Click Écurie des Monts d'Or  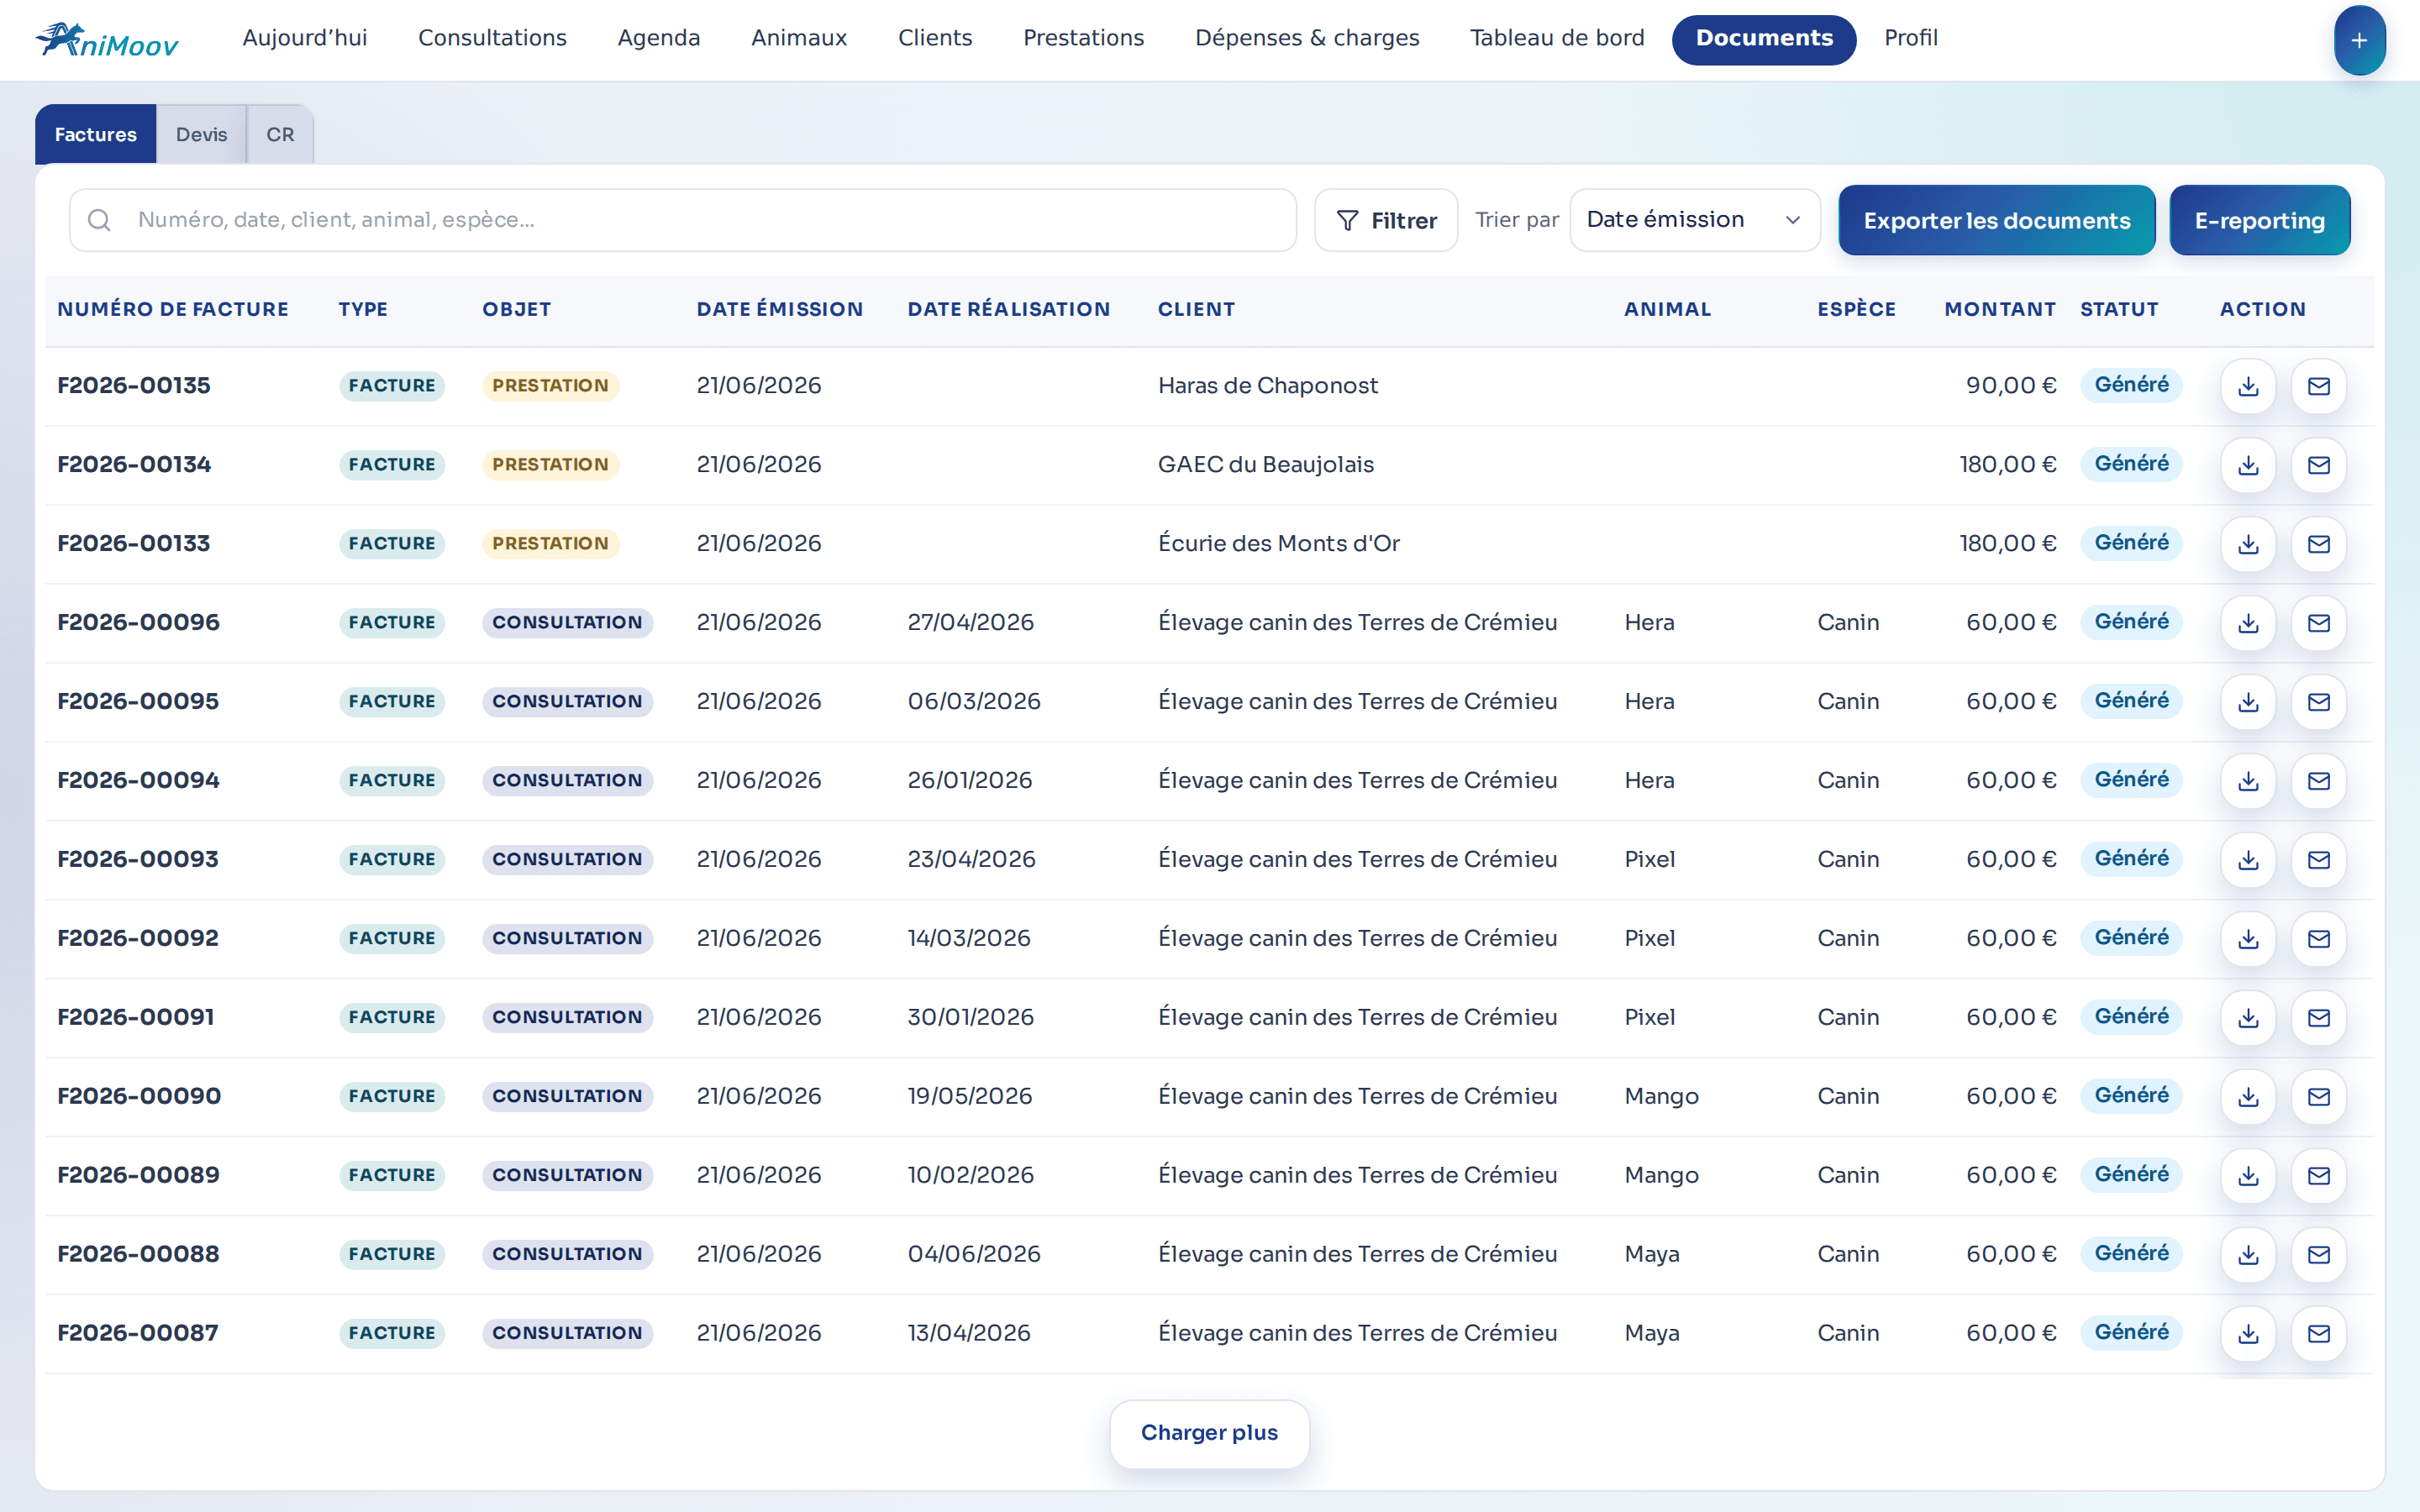(x=1279, y=544)
